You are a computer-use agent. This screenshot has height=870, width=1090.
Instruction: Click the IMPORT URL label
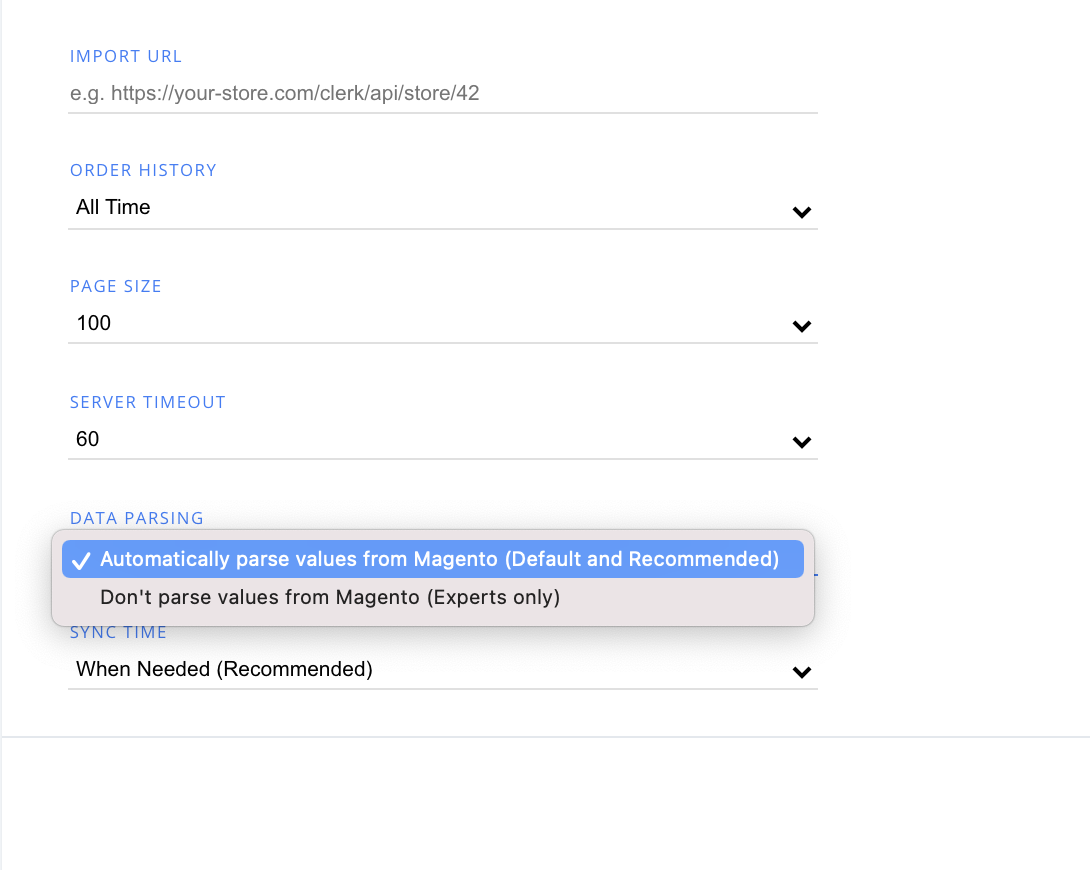126,57
